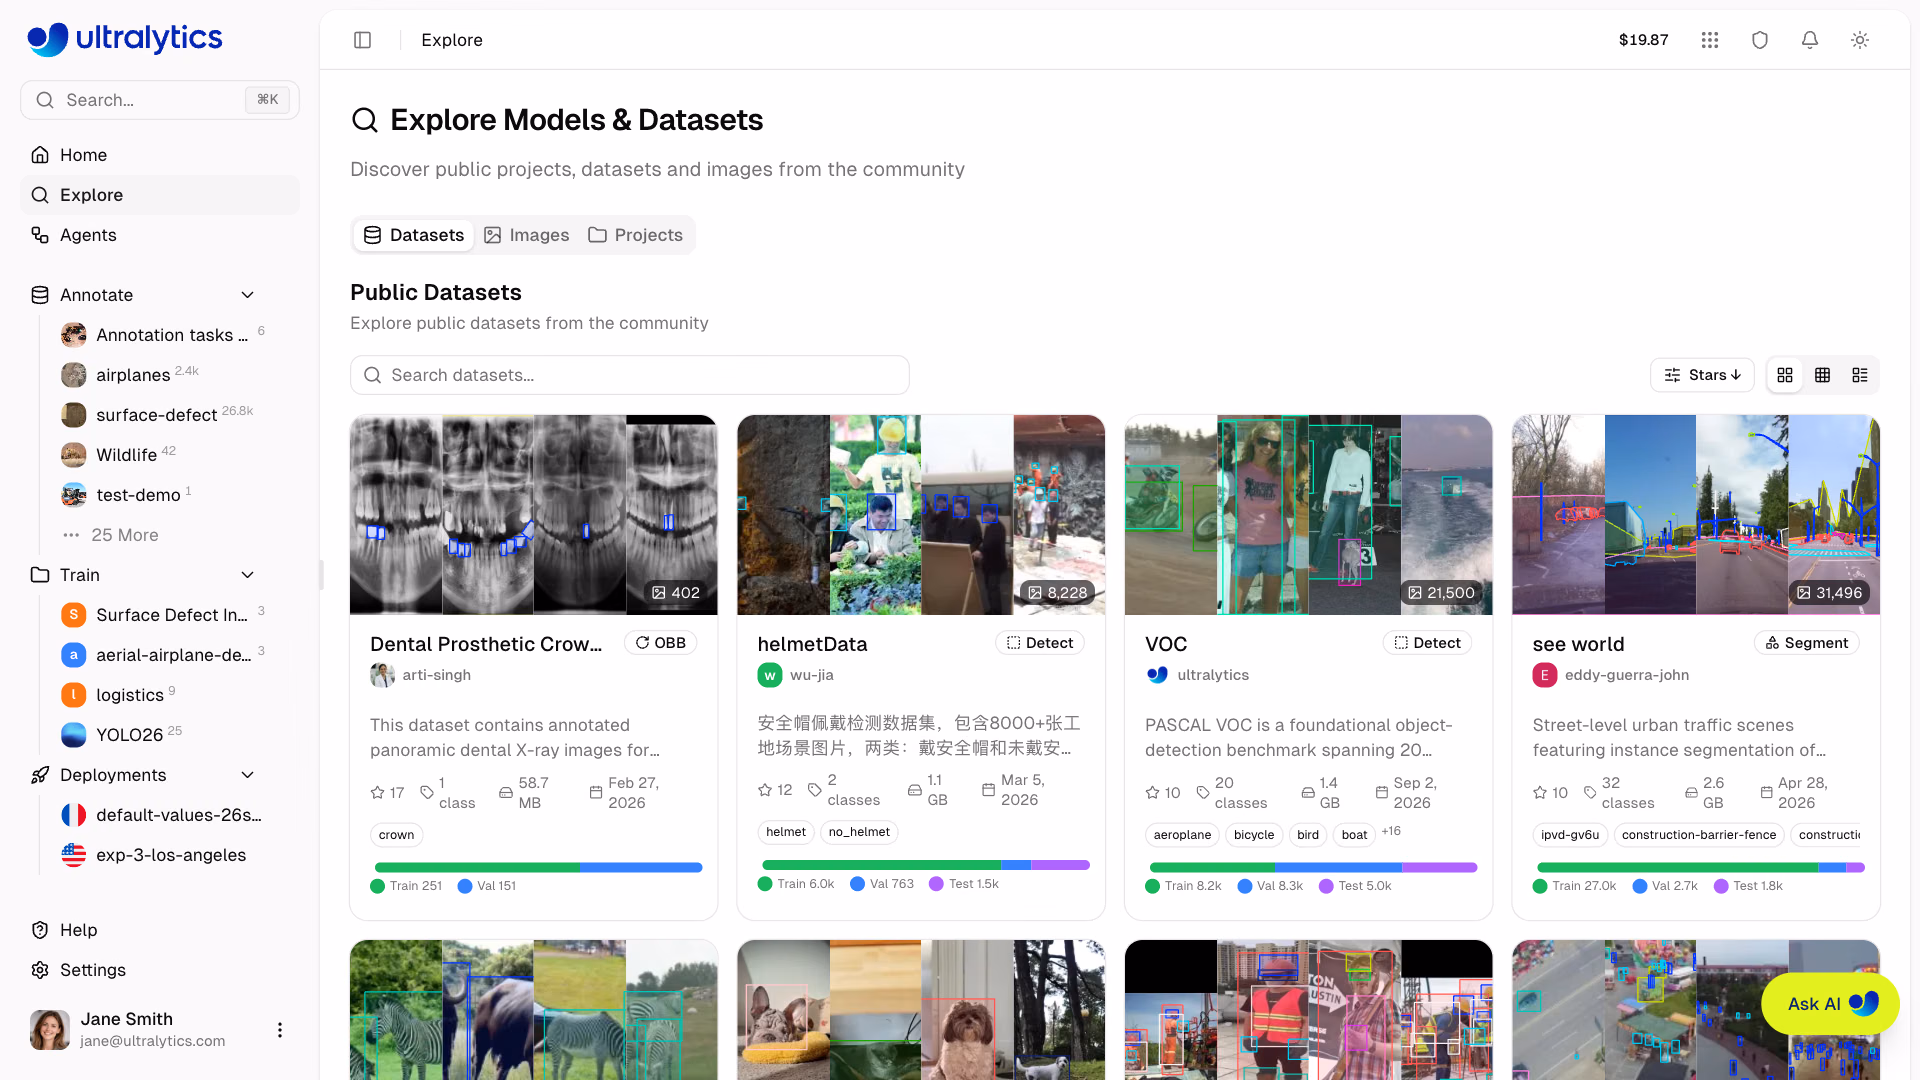This screenshot has height=1080, width=1920.
Task: Open the see world dataset thumbnail
Action: click(x=1696, y=515)
